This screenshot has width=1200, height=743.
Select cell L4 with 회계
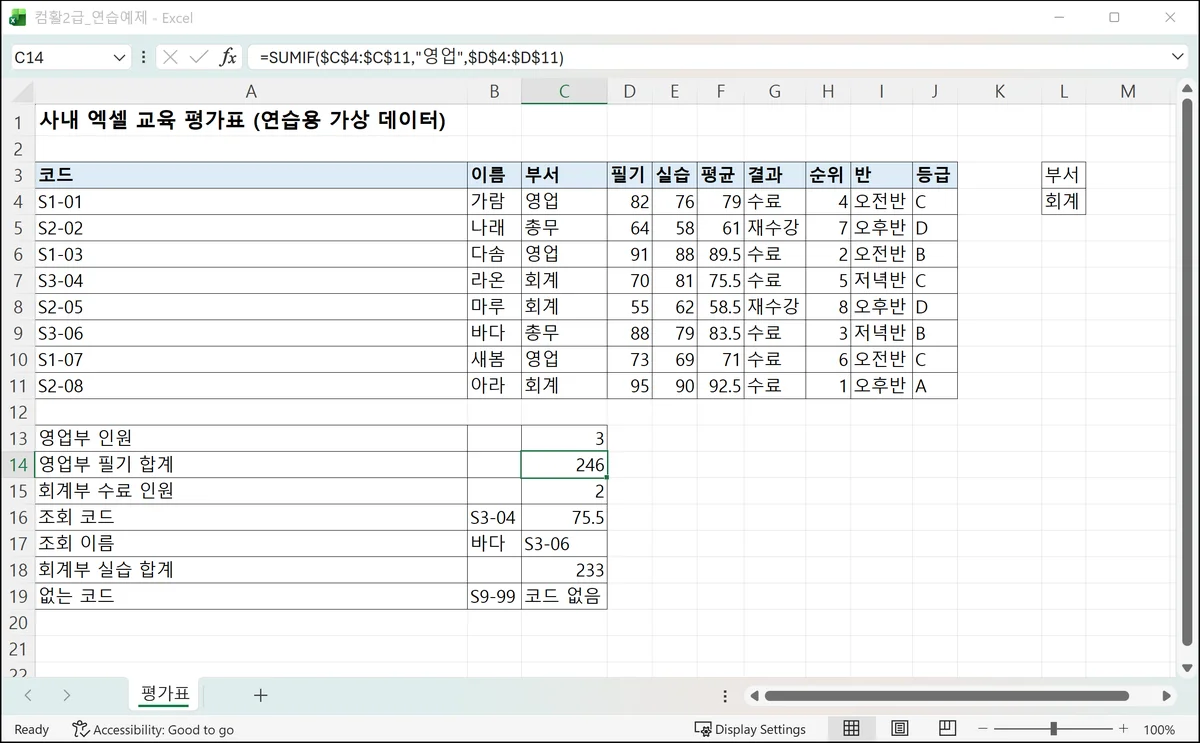click(1063, 201)
